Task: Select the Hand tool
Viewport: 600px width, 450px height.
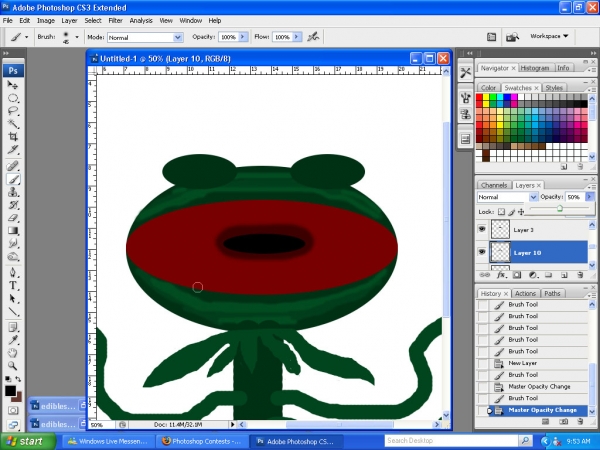Action: (x=13, y=353)
